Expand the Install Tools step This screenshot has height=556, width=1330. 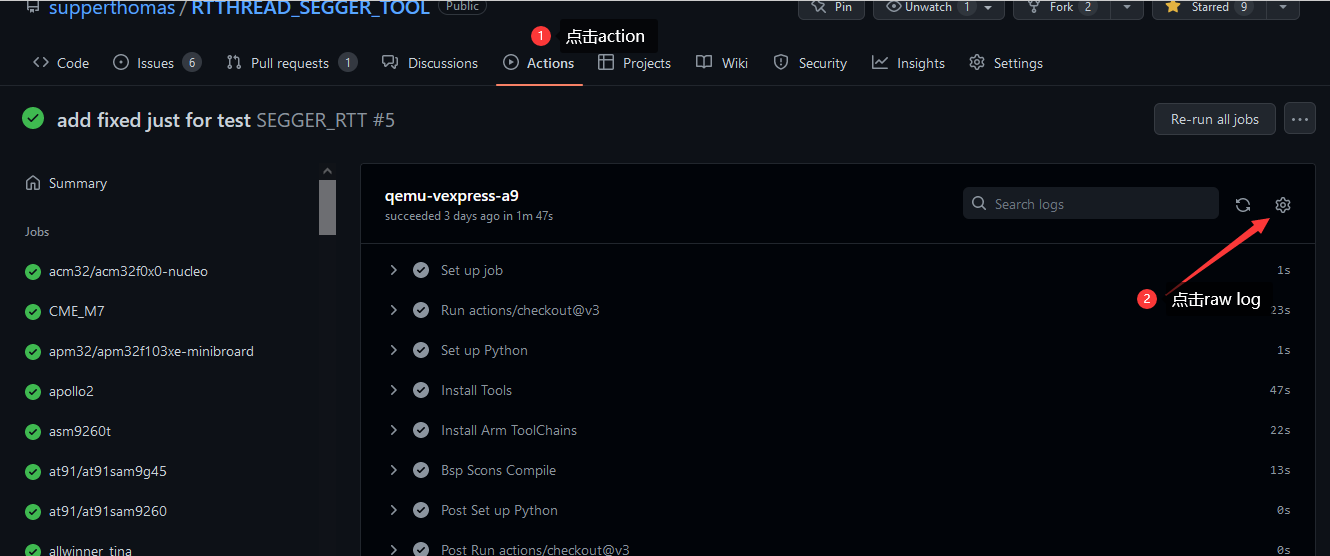(394, 390)
